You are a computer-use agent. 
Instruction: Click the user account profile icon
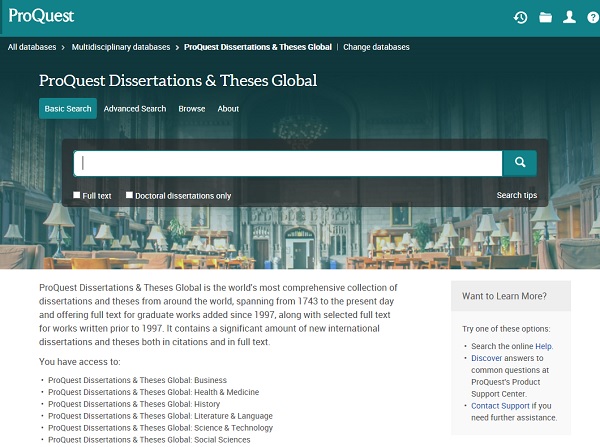570,17
